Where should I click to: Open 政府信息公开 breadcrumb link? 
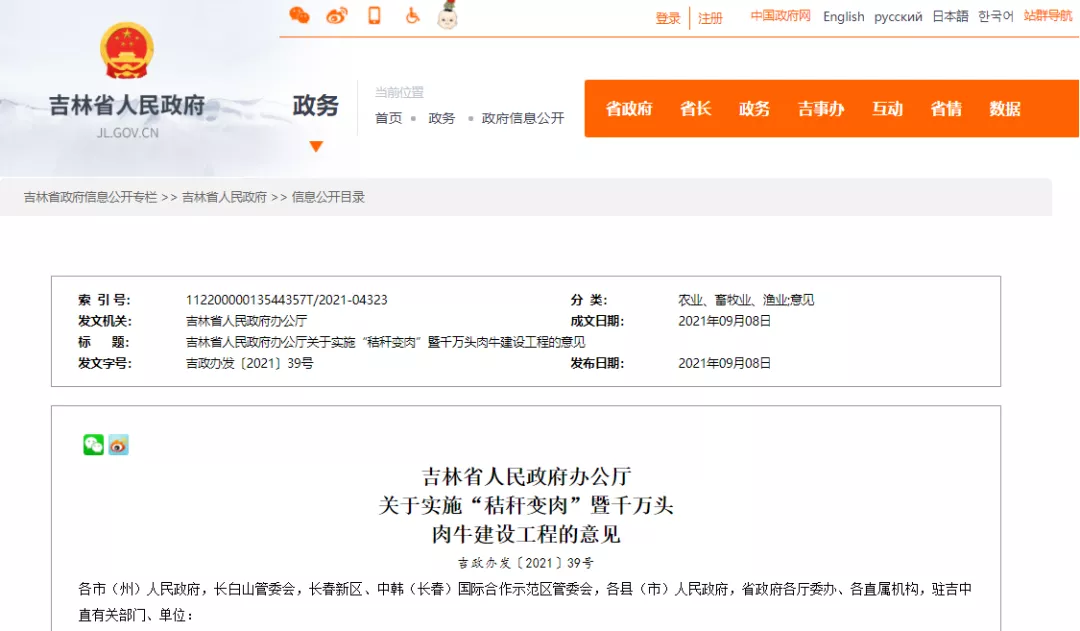tap(523, 118)
